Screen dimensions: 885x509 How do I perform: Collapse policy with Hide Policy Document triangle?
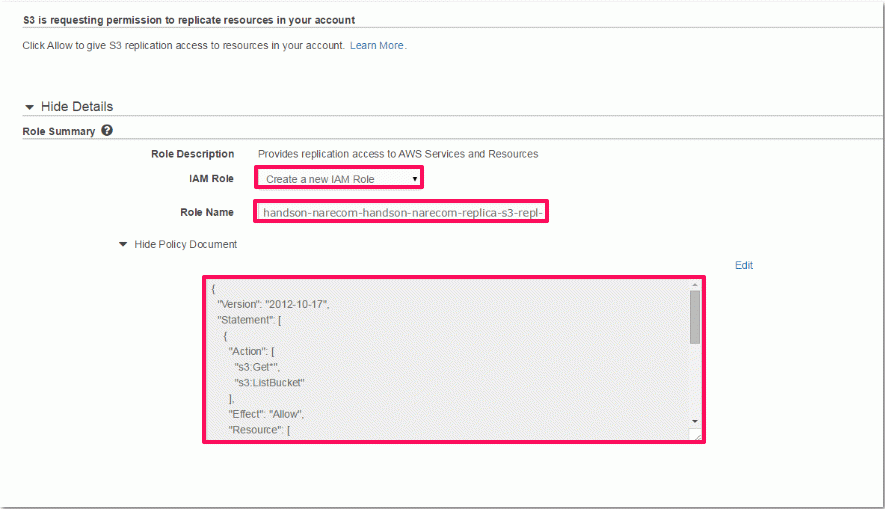[122, 244]
